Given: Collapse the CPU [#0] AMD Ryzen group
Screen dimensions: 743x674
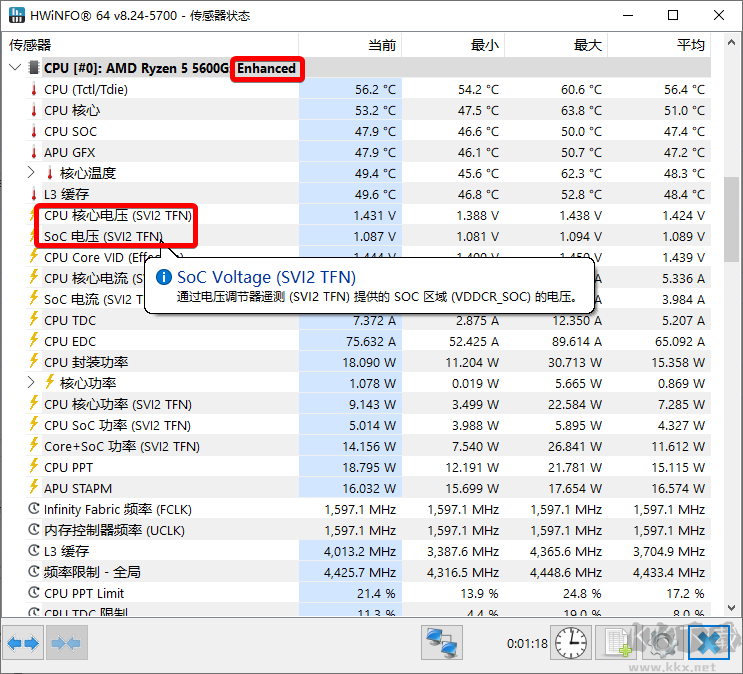Looking at the screenshot, I should (15, 68).
